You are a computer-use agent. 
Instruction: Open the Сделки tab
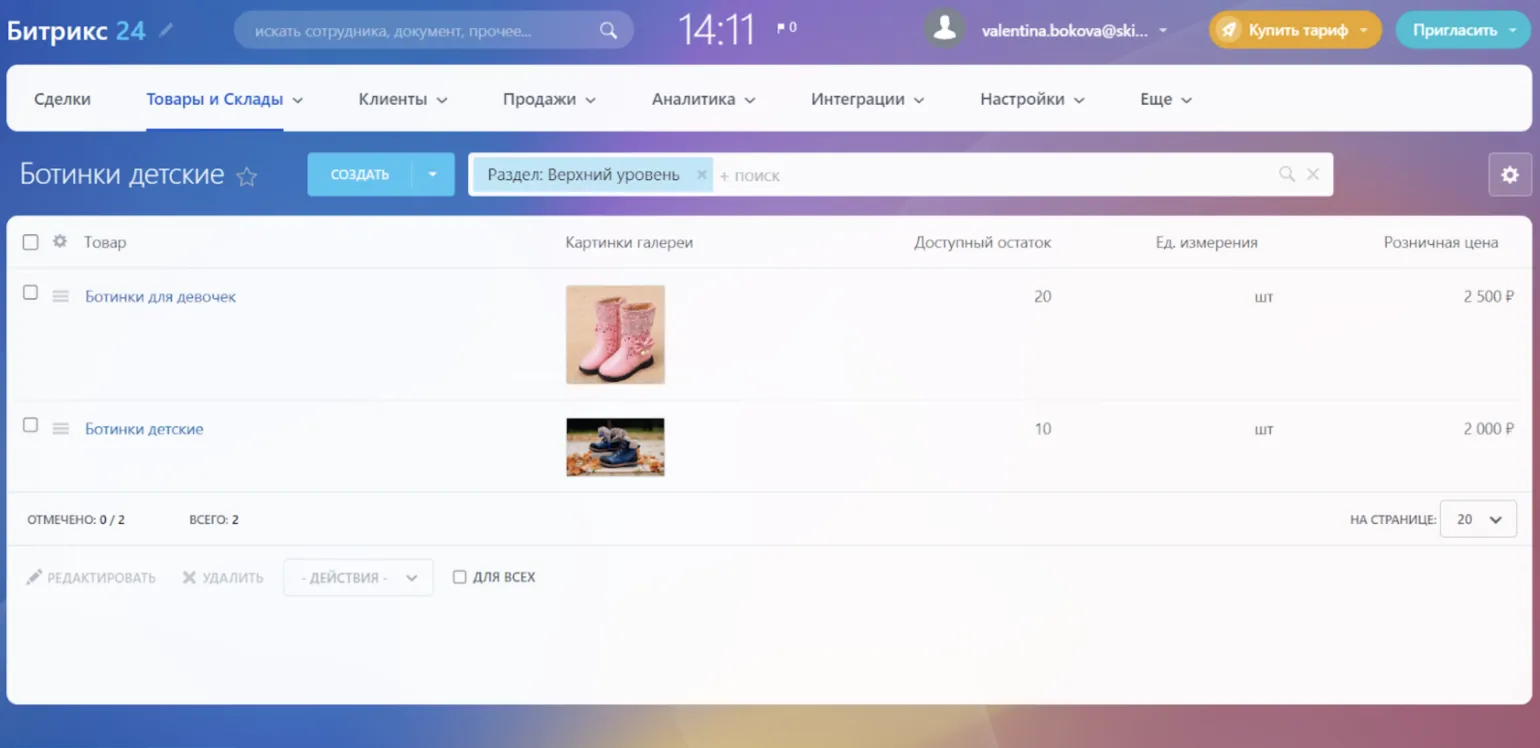coord(62,99)
